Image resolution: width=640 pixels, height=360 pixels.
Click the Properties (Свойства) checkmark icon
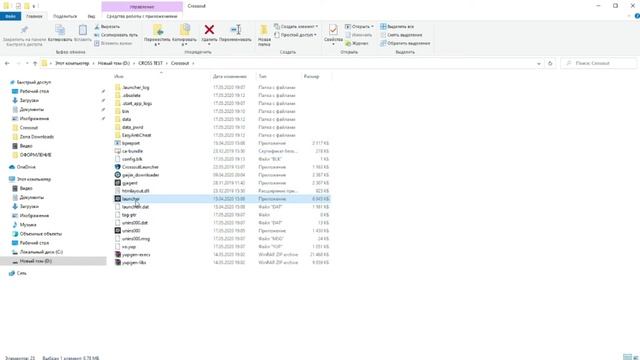(333, 30)
